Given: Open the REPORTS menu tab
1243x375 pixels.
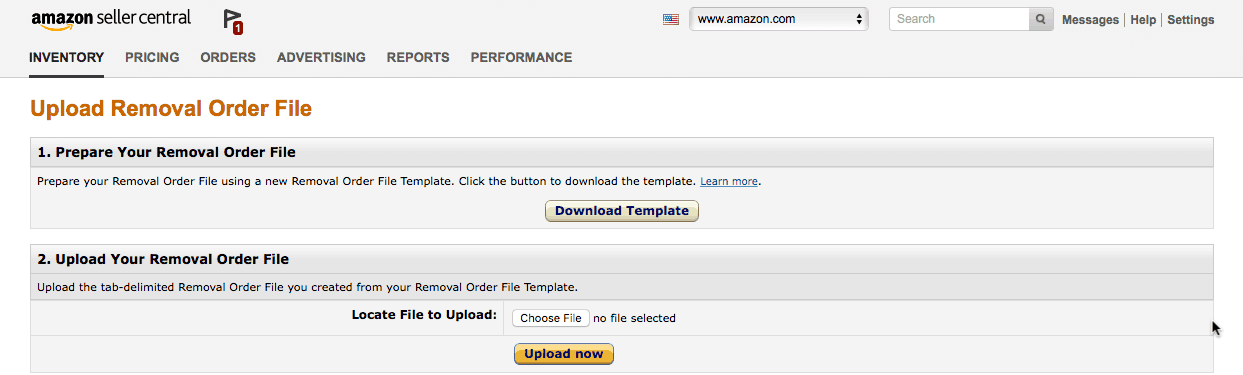Looking at the screenshot, I should [418, 58].
